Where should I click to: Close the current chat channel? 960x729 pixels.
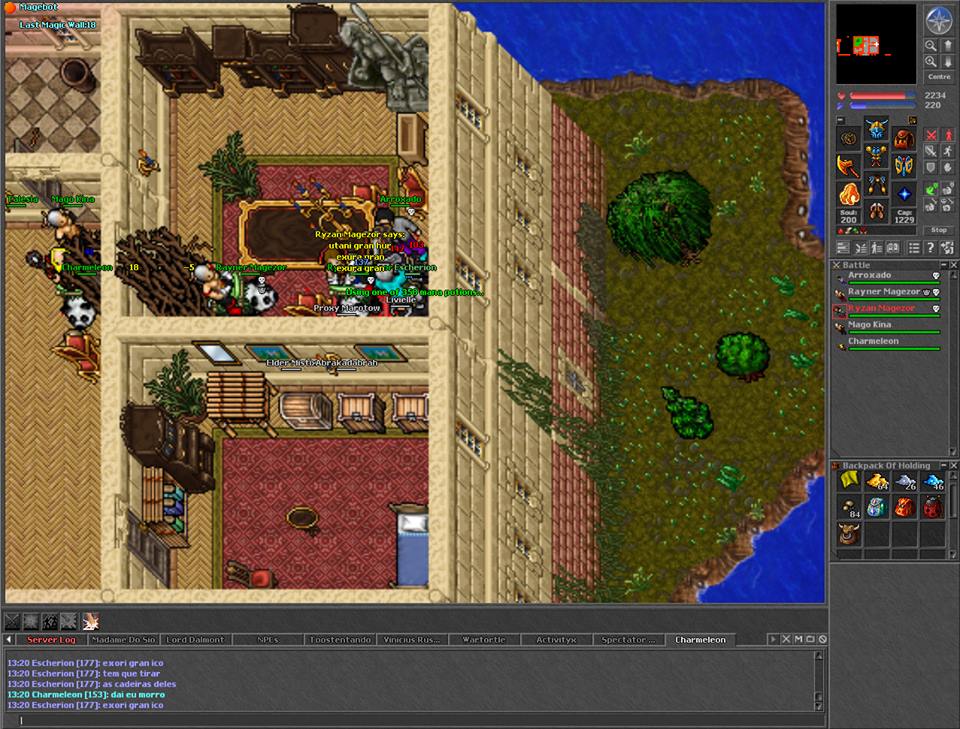(x=786, y=639)
